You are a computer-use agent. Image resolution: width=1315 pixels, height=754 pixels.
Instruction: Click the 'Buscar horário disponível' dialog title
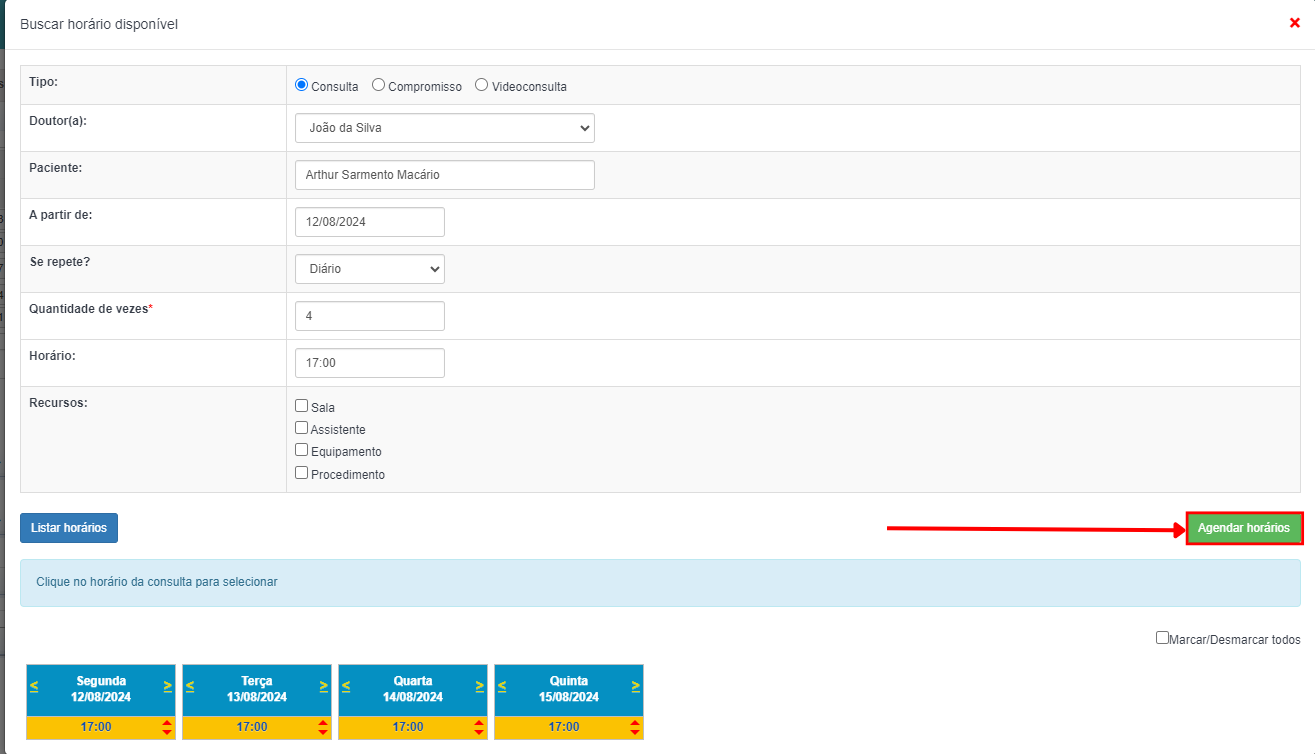(99, 24)
